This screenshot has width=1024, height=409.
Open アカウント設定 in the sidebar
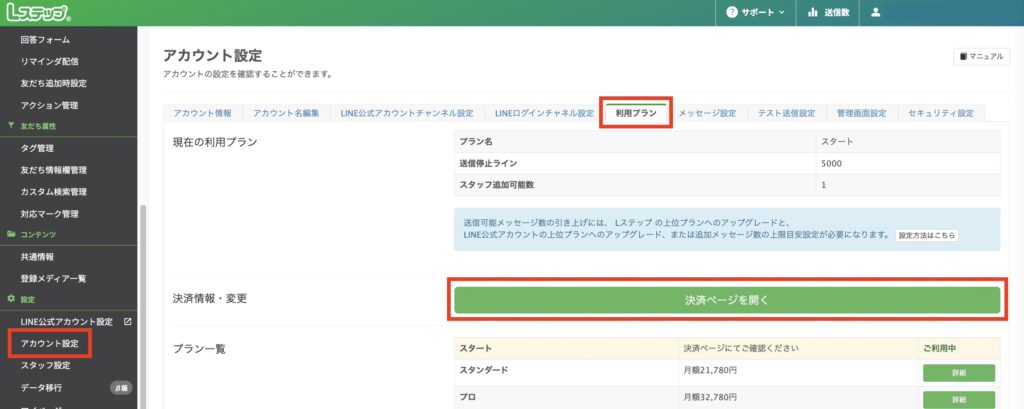tap(50, 343)
